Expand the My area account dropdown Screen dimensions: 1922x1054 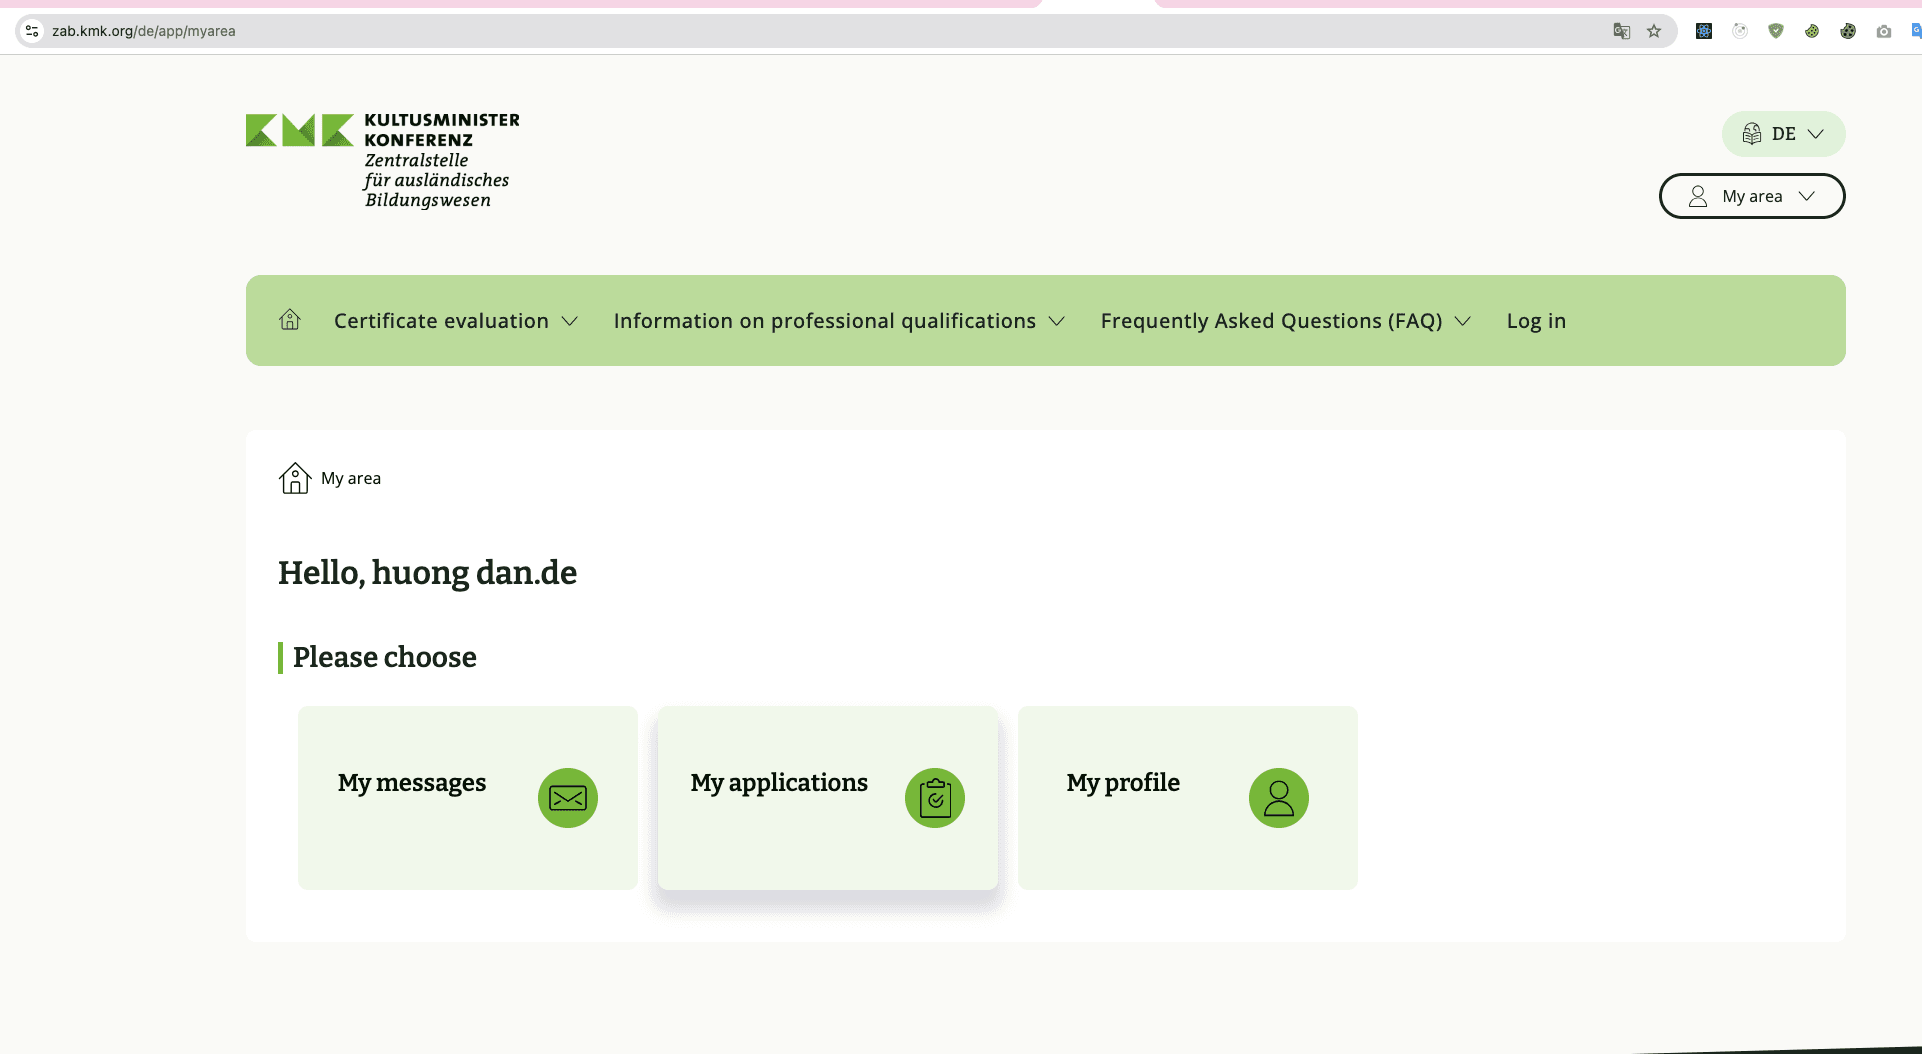click(1752, 196)
